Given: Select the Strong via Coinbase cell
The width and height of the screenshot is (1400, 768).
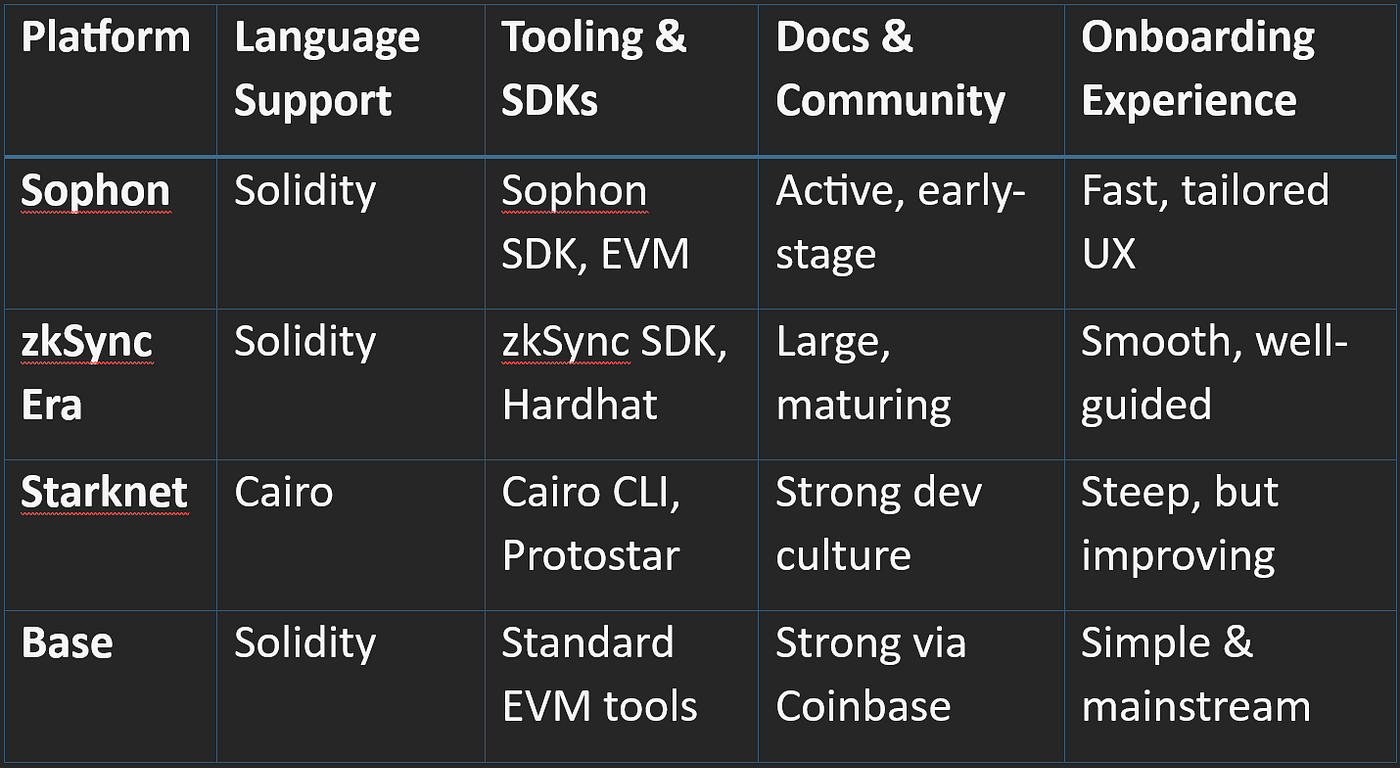Looking at the screenshot, I should (911, 686).
